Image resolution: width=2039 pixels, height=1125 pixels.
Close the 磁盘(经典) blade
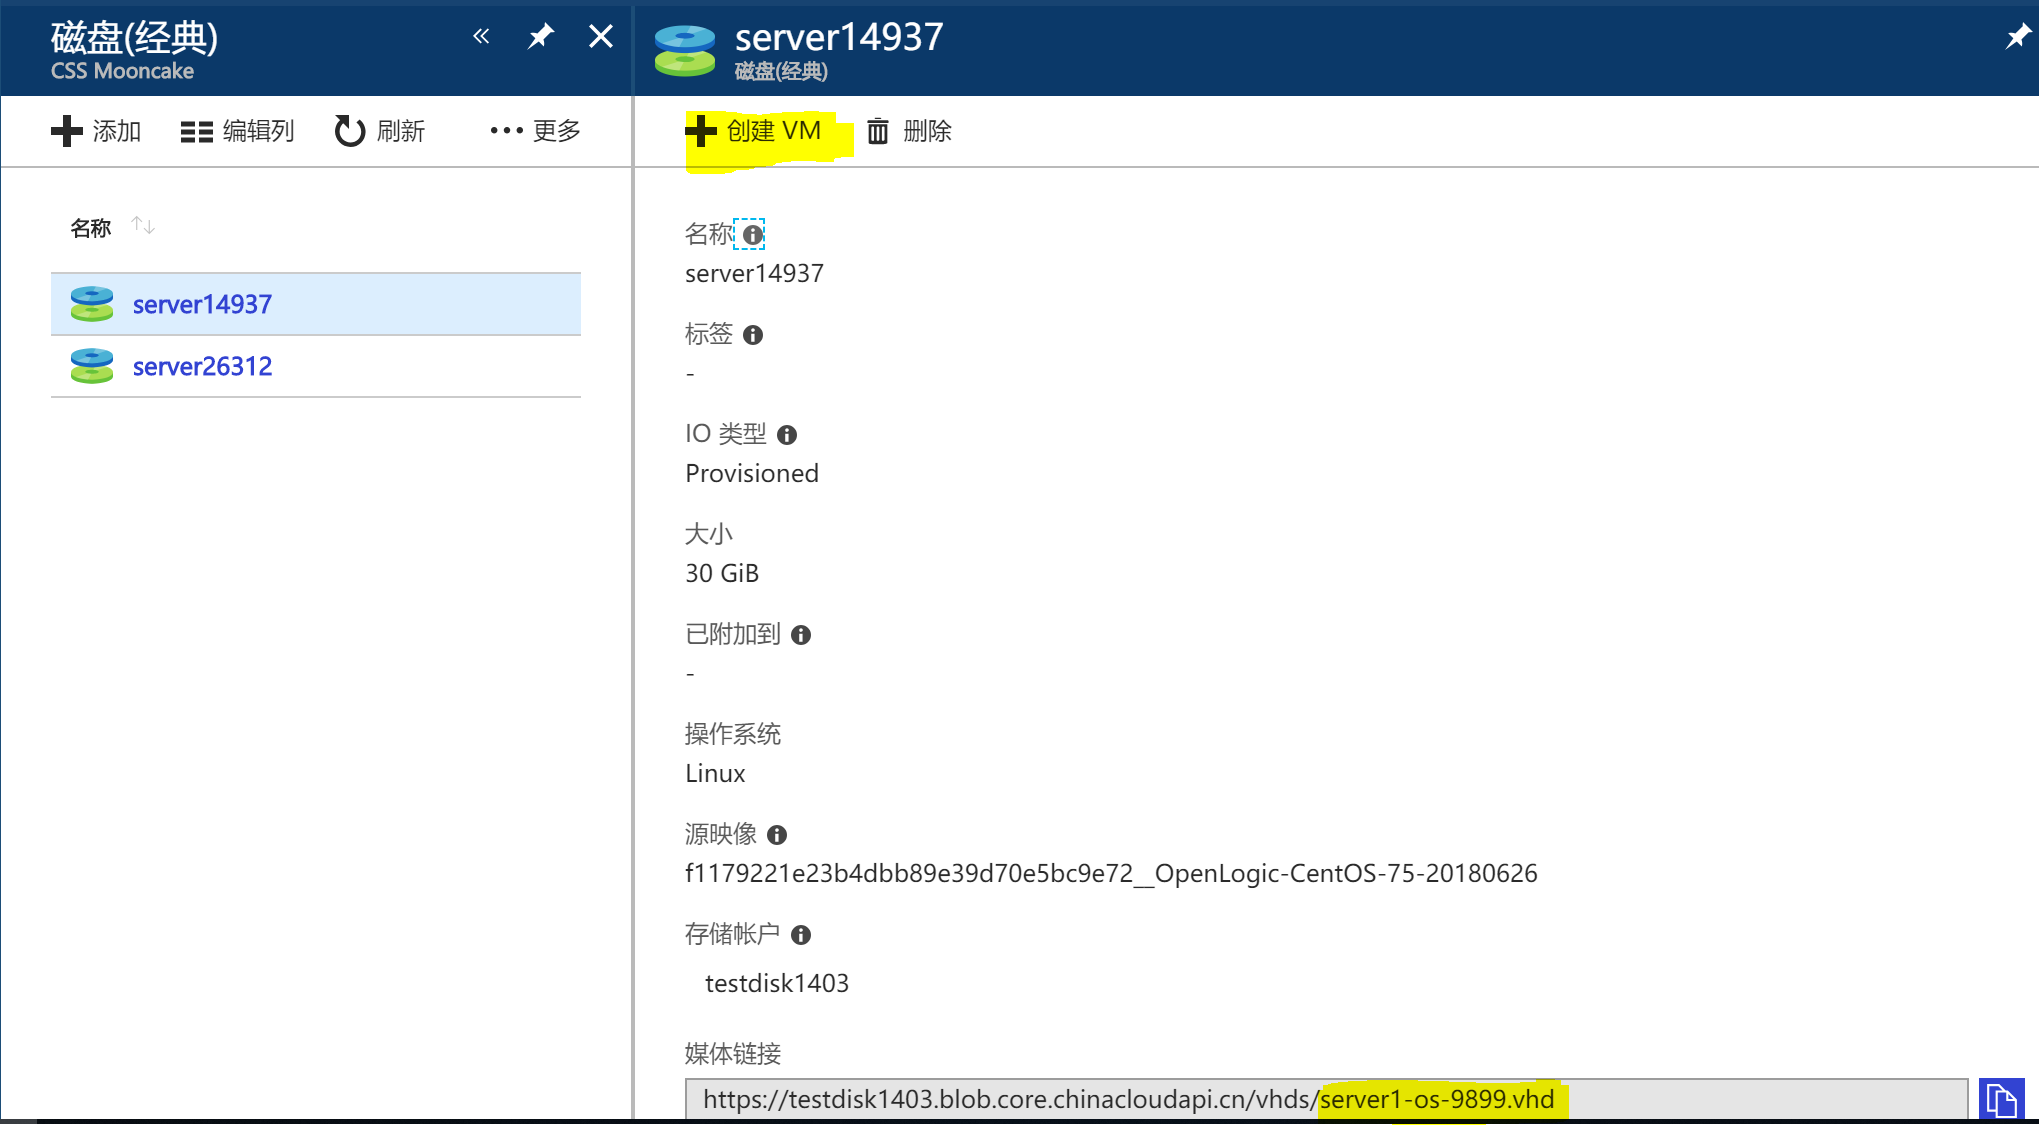coord(600,37)
